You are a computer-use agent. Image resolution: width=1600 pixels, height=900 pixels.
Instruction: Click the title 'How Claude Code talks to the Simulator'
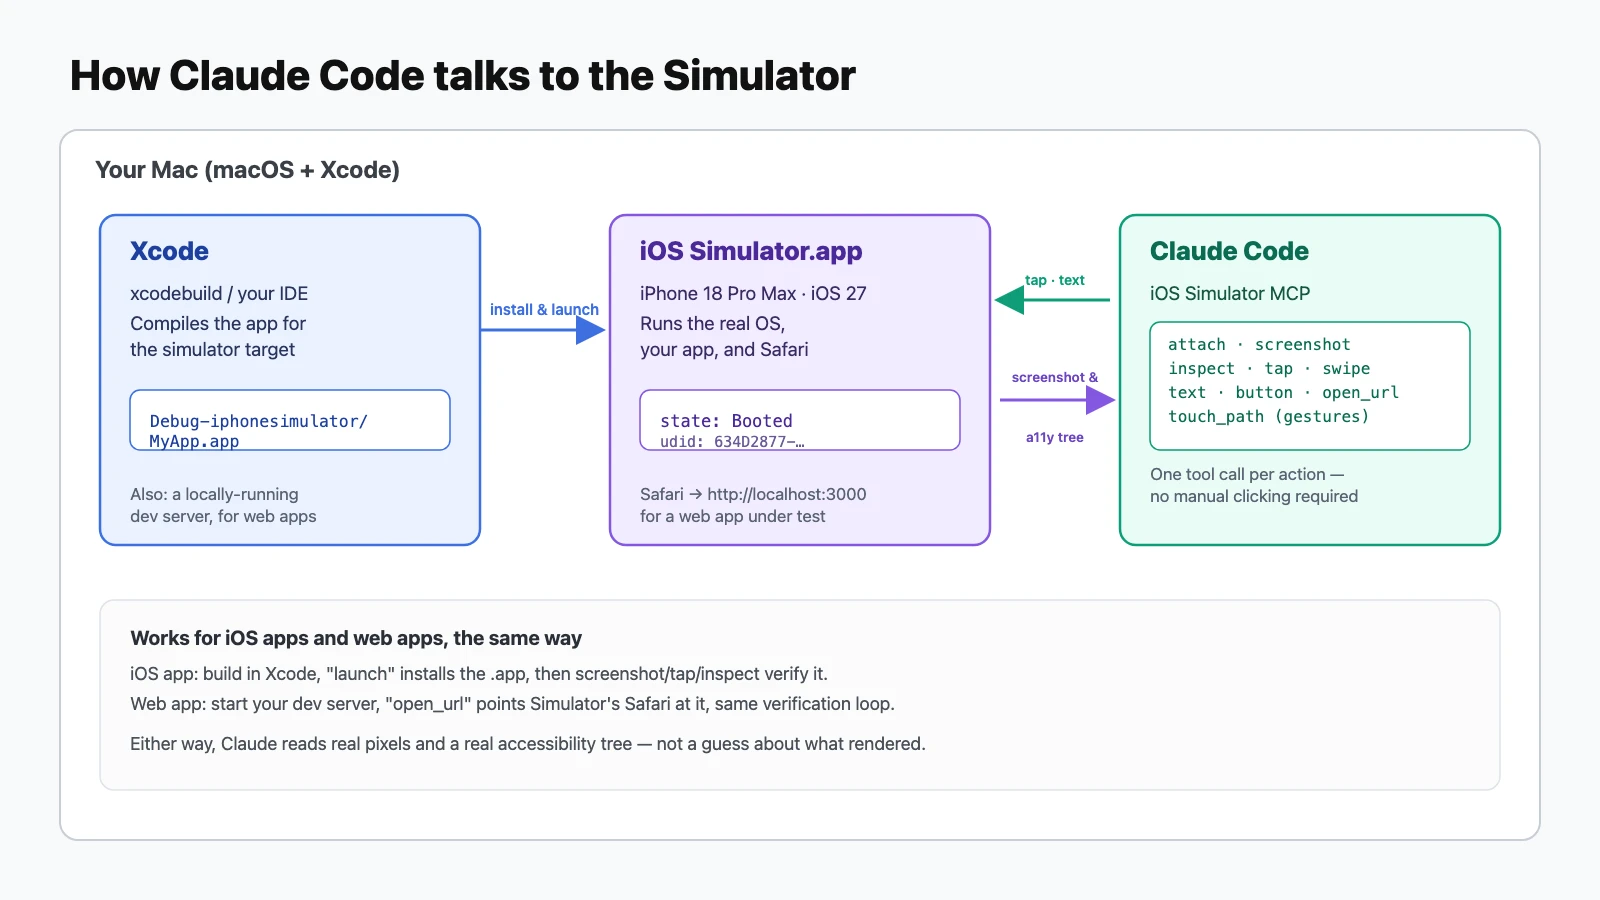(x=462, y=76)
